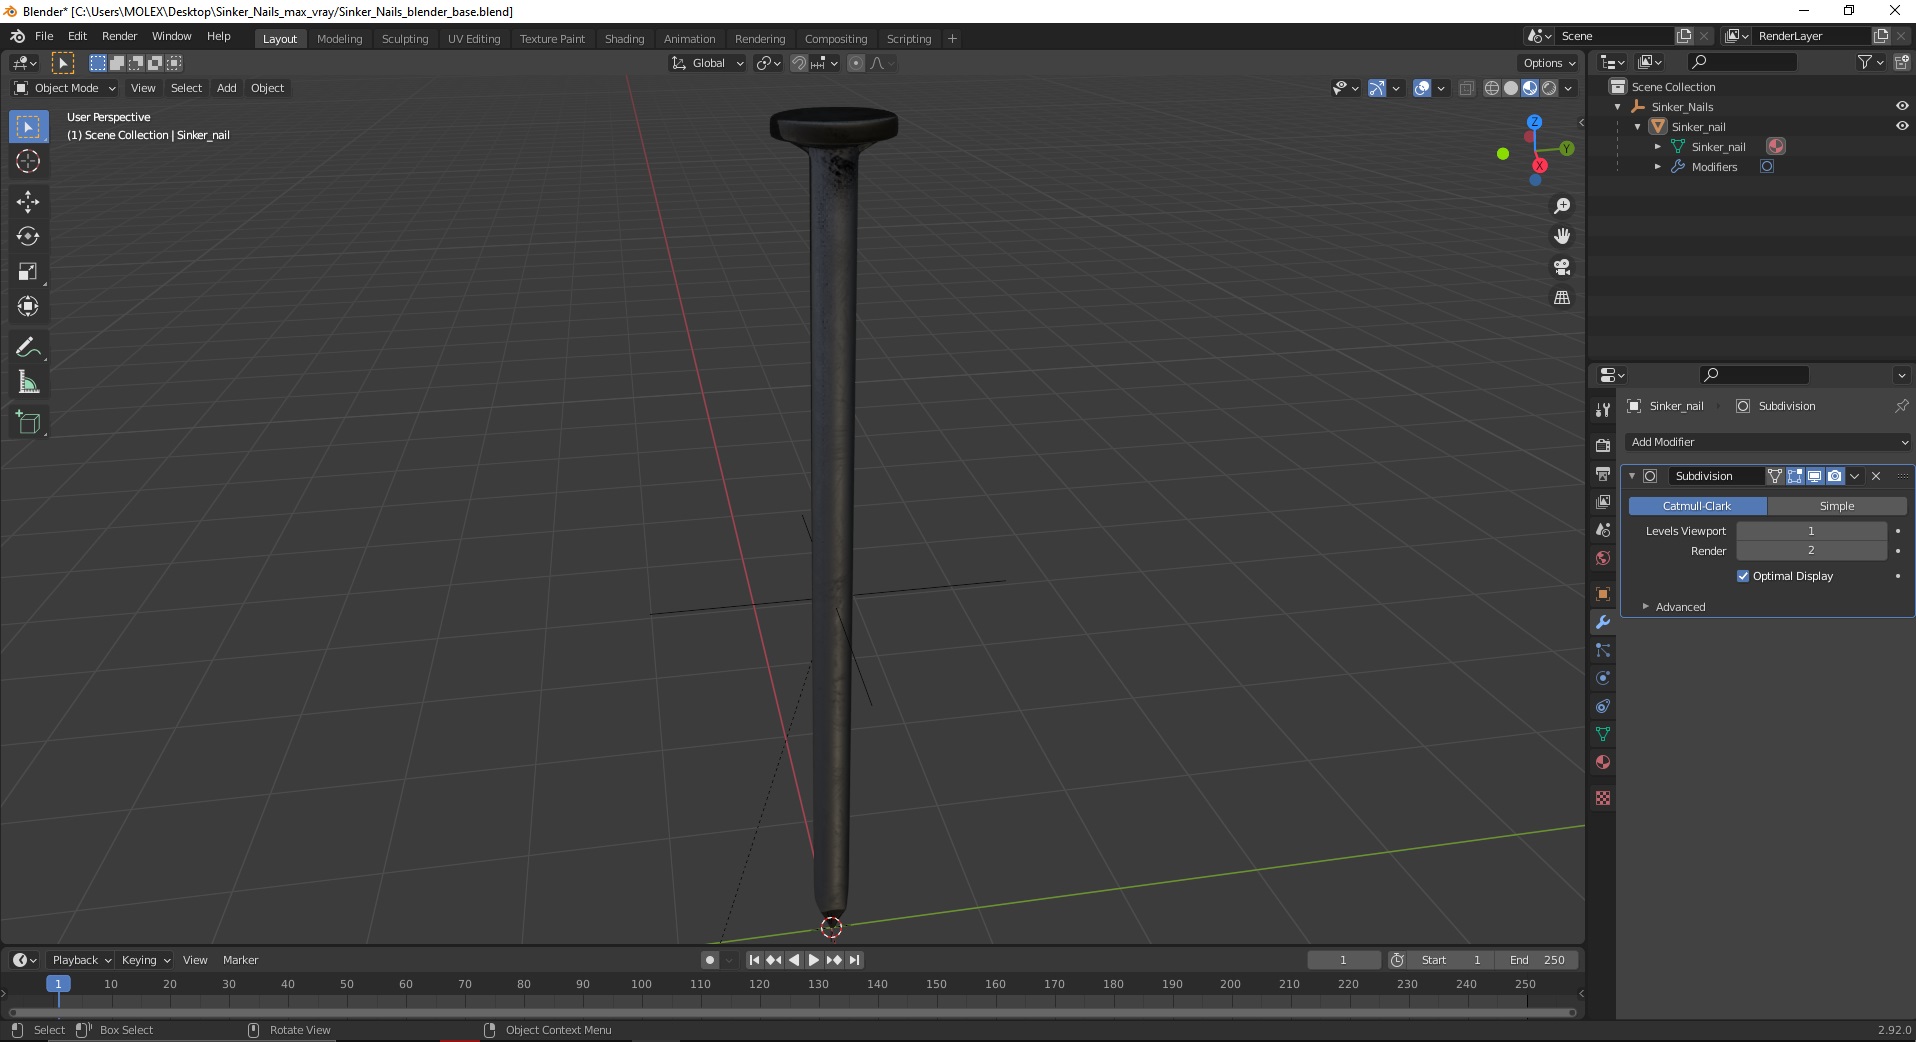Toggle X-Ray mode button
1916x1042 pixels.
click(1467, 88)
